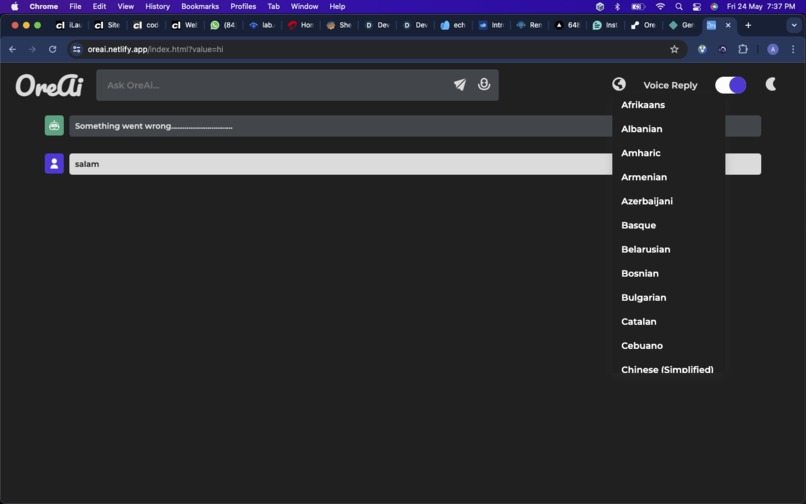This screenshot has width=806, height=504.
Task: Click the battery status icon
Action: pyautogui.click(x=638, y=7)
